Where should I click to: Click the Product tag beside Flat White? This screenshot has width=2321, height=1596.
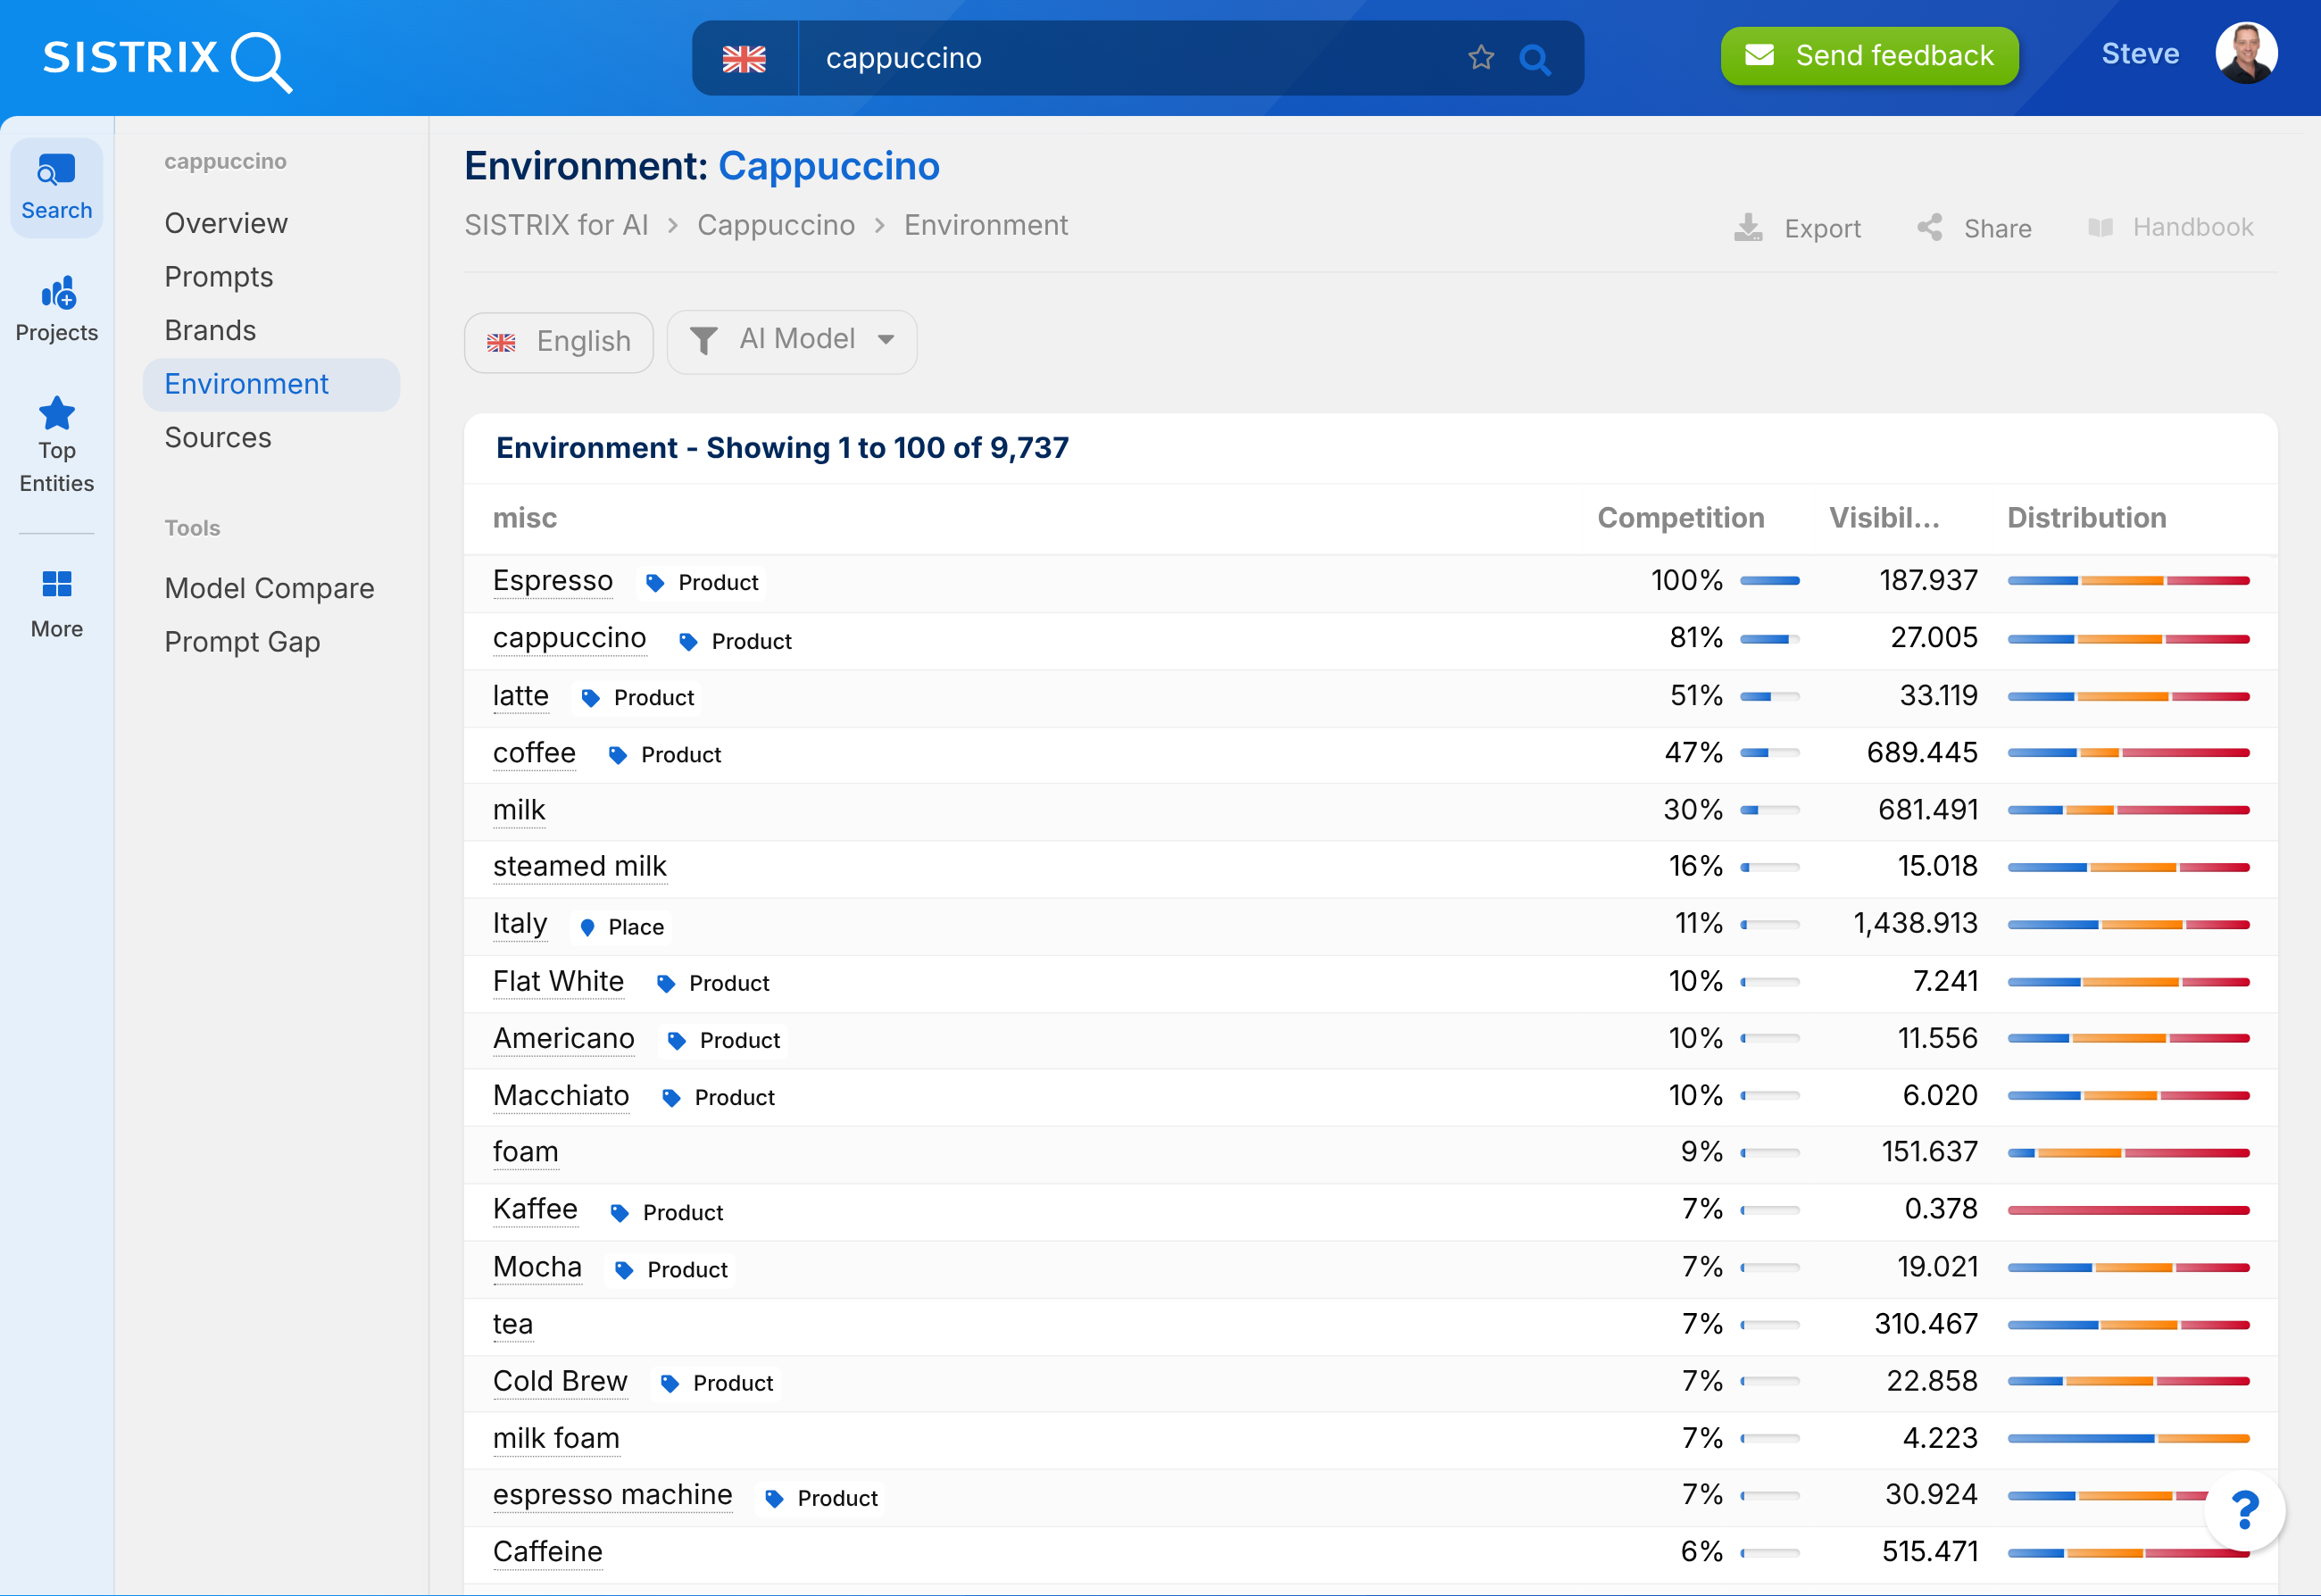click(713, 984)
